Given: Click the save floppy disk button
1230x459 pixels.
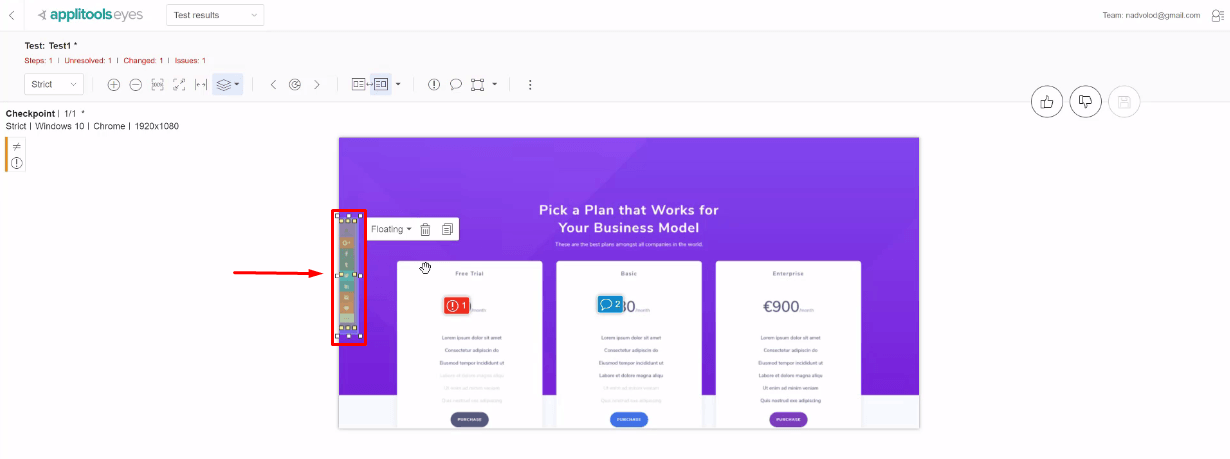Looking at the screenshot, I should click(x=1124, y=101).
